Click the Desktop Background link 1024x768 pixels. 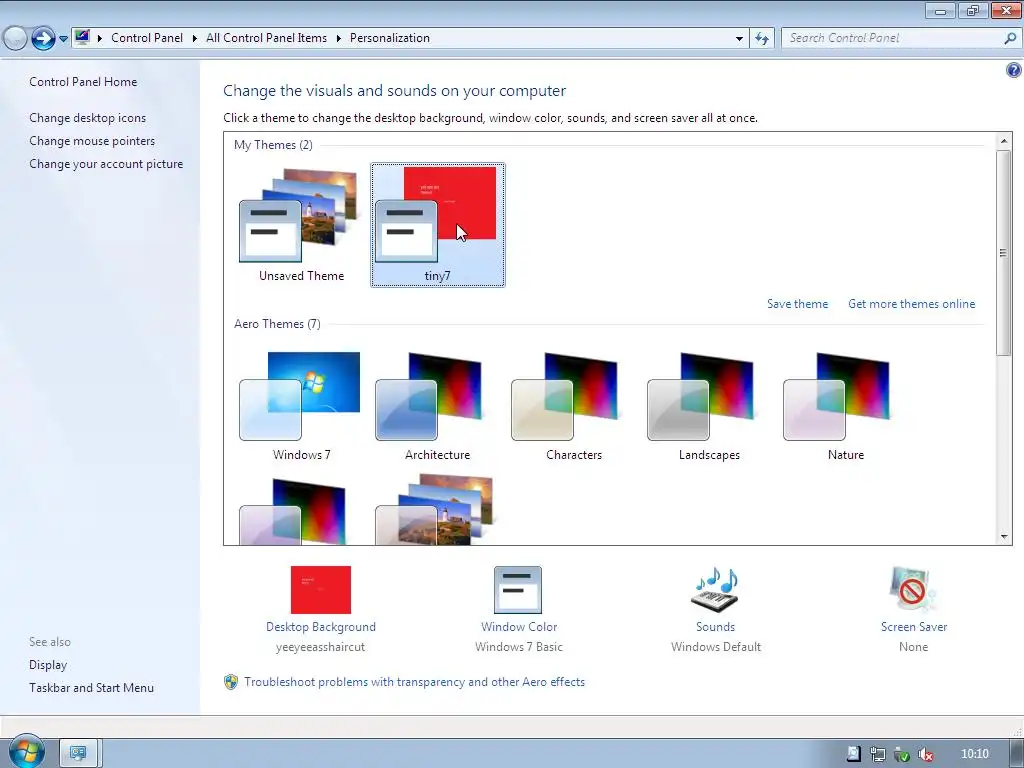click(321, 627)
